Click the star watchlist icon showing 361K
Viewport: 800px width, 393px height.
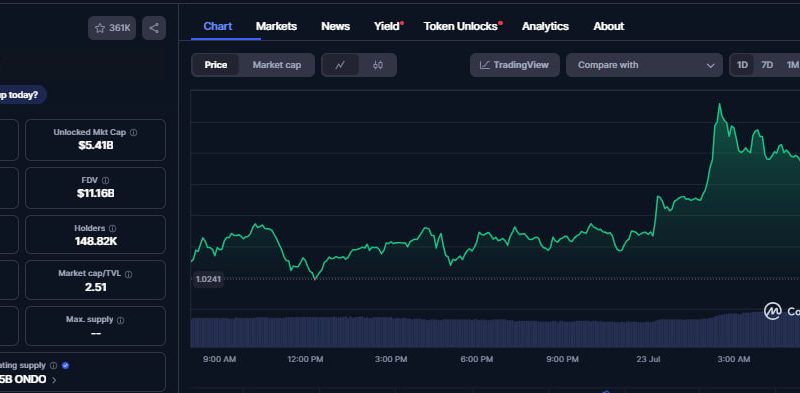click(112, 28)
